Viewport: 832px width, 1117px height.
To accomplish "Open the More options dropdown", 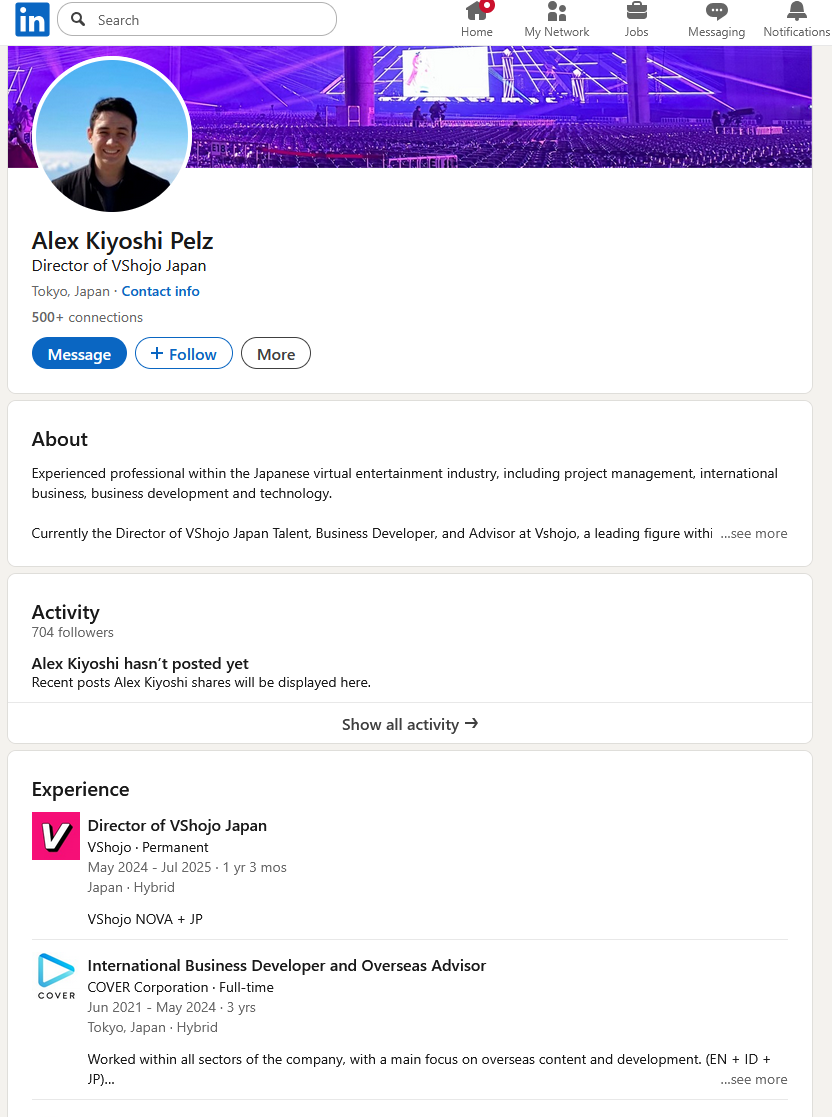I will (276, 354).
